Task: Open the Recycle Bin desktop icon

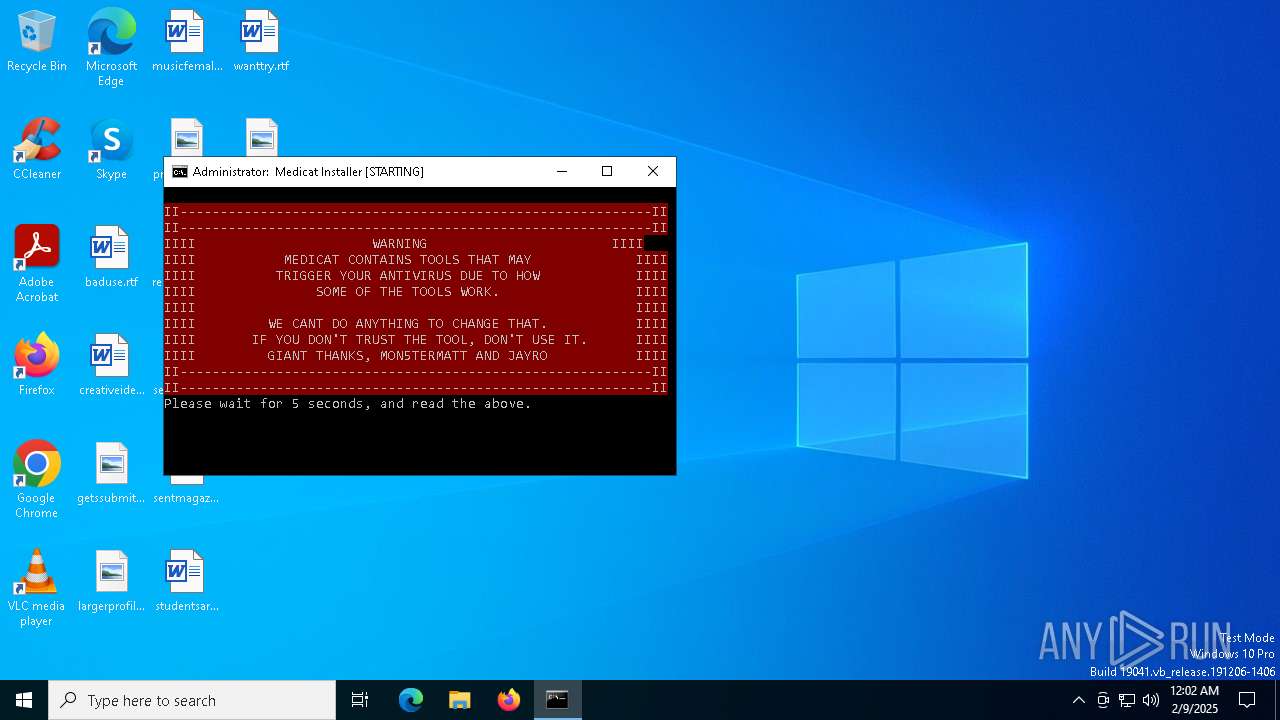Action: tap(37, 42)
